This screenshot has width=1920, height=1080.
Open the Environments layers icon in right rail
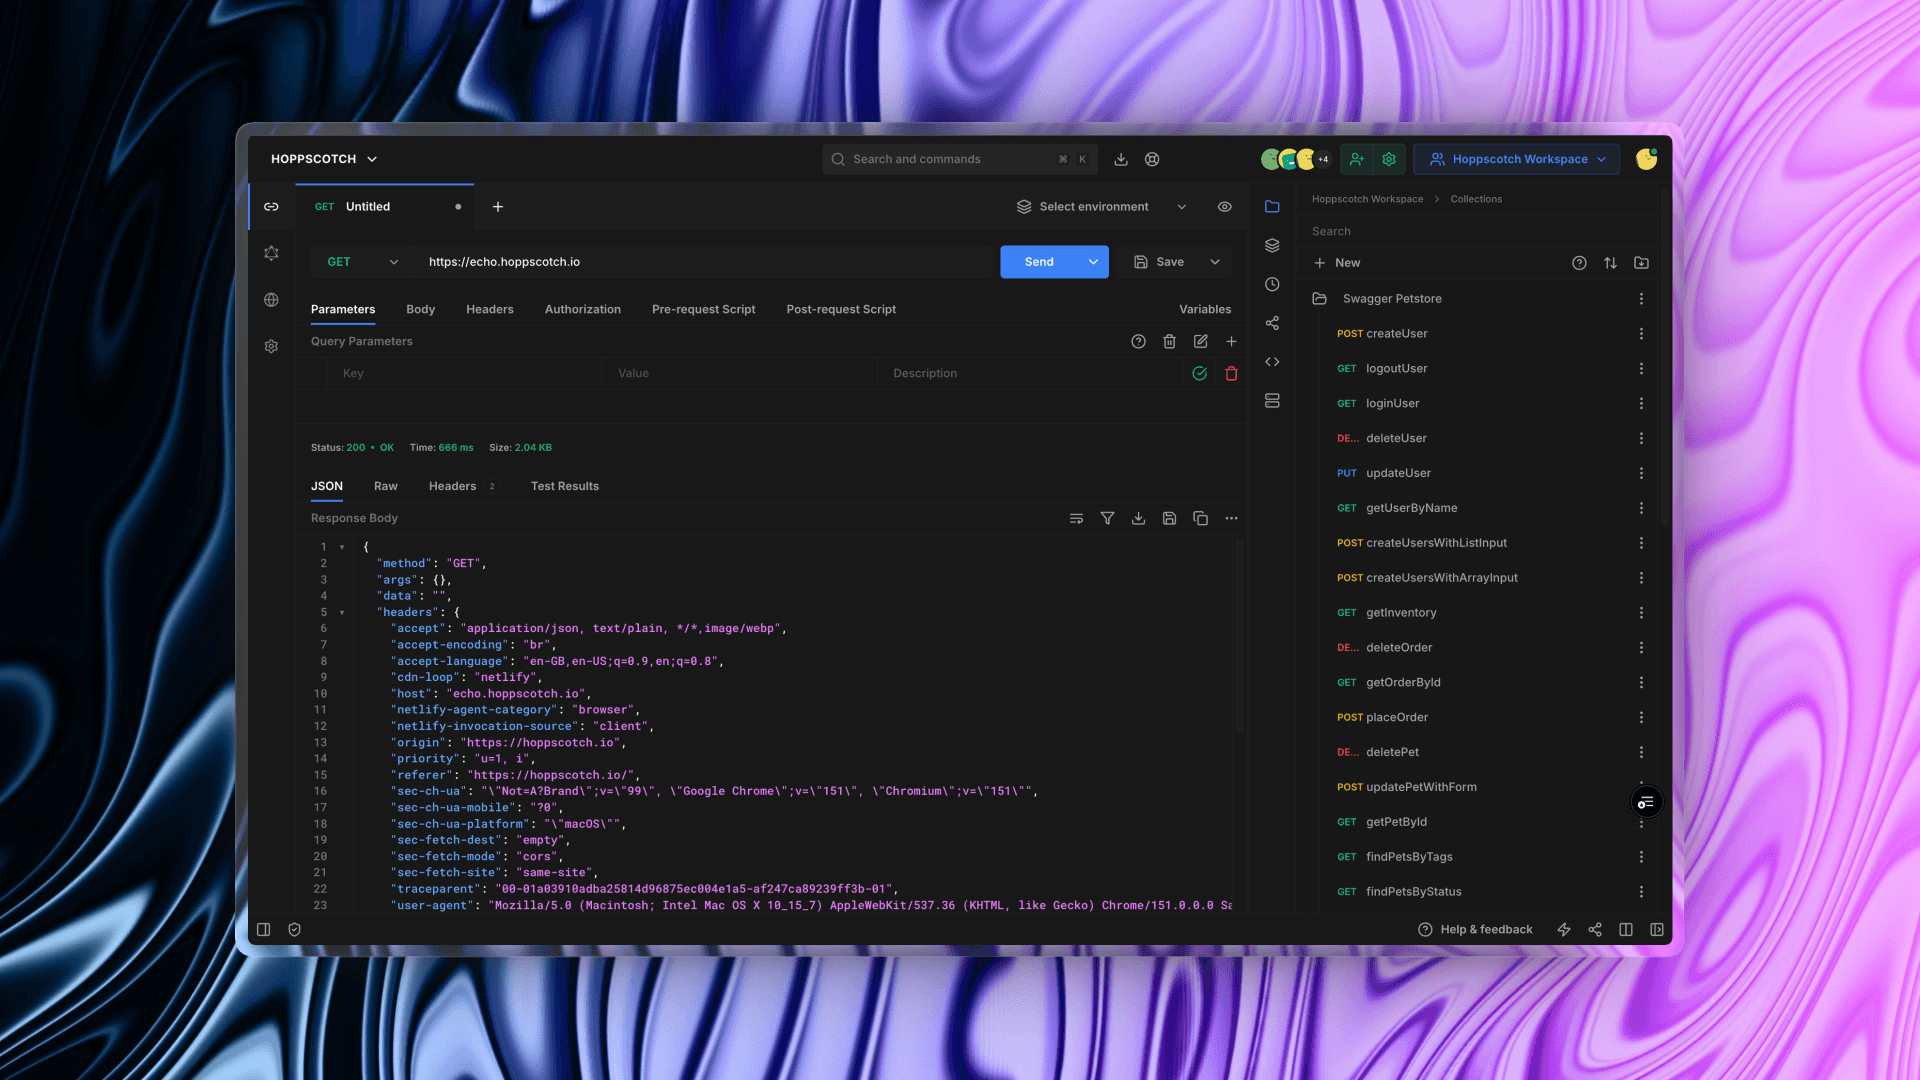pos(1272,246)
